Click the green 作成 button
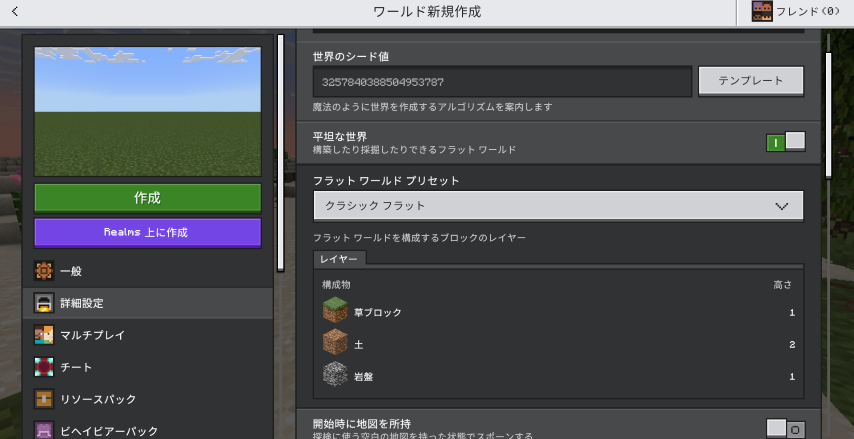 pos(148,198)
